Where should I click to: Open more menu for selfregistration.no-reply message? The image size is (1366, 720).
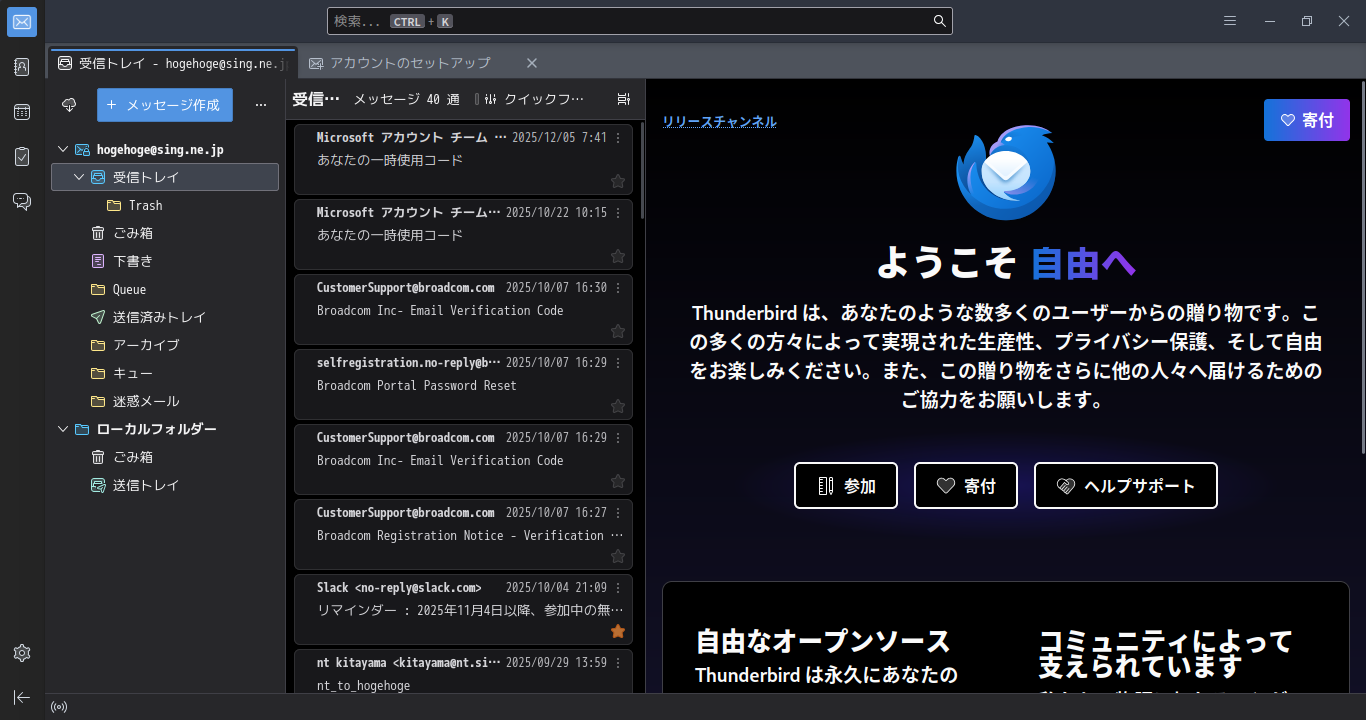click(618, 363)
